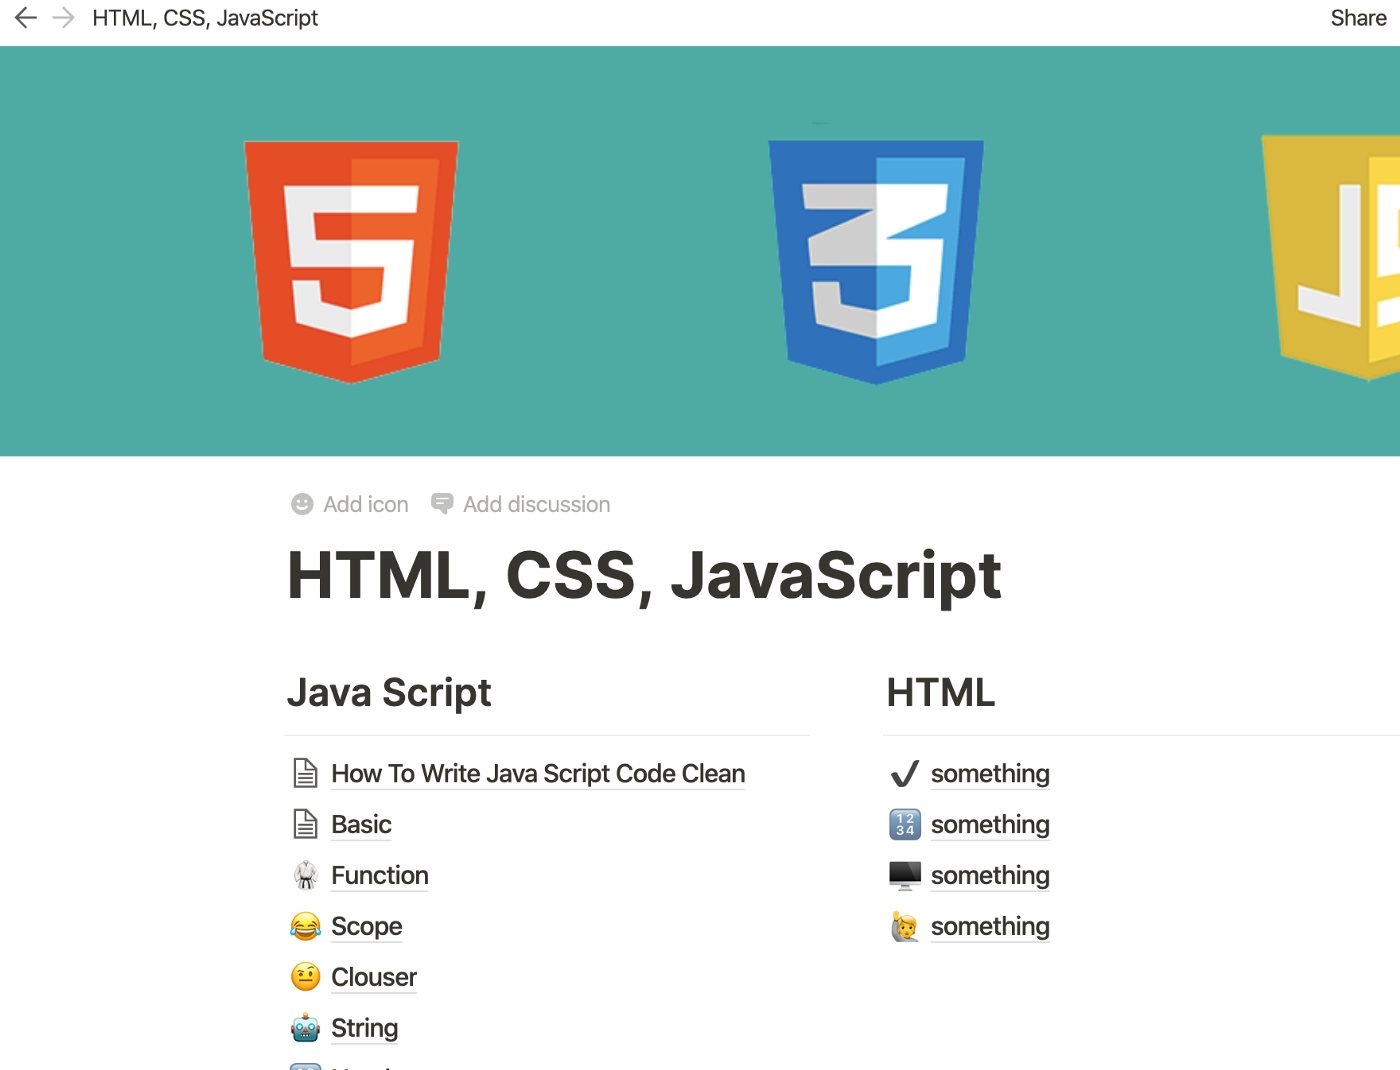Go back with the left arrow
Image resolution: width=1400 pixels, height=1070 pixels.
point(26,18)
